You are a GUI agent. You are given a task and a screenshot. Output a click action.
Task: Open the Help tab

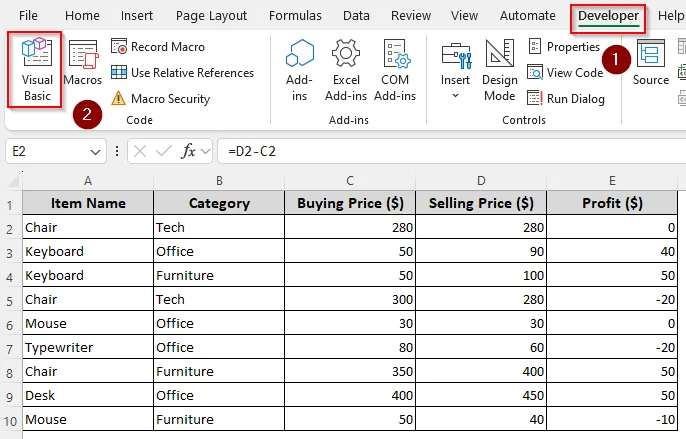pos(671,16)
